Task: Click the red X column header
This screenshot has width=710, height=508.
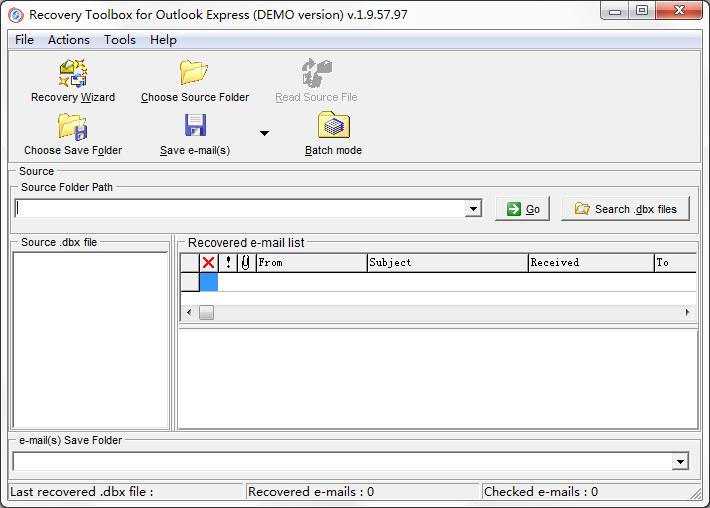Action: (208, 262)
